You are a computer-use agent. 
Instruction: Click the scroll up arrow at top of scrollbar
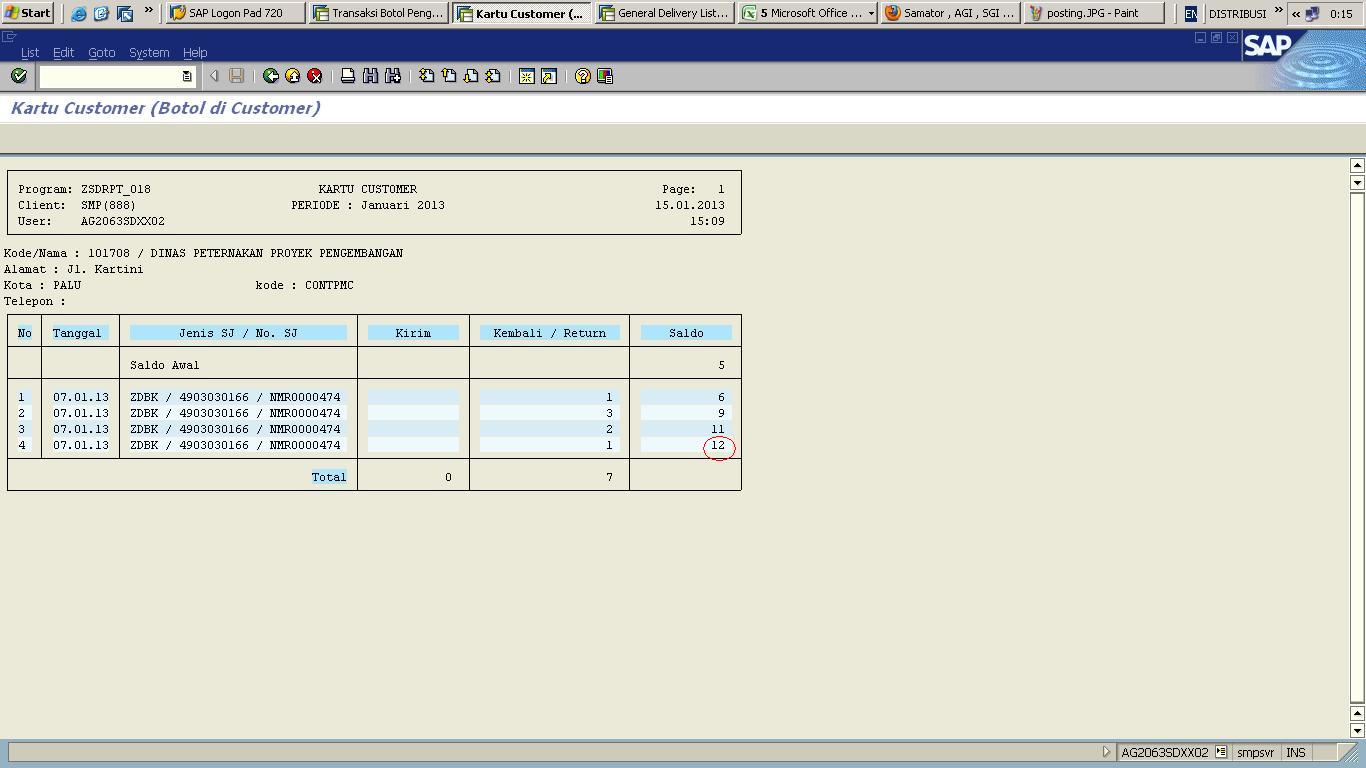click(x=1357, y=166)
